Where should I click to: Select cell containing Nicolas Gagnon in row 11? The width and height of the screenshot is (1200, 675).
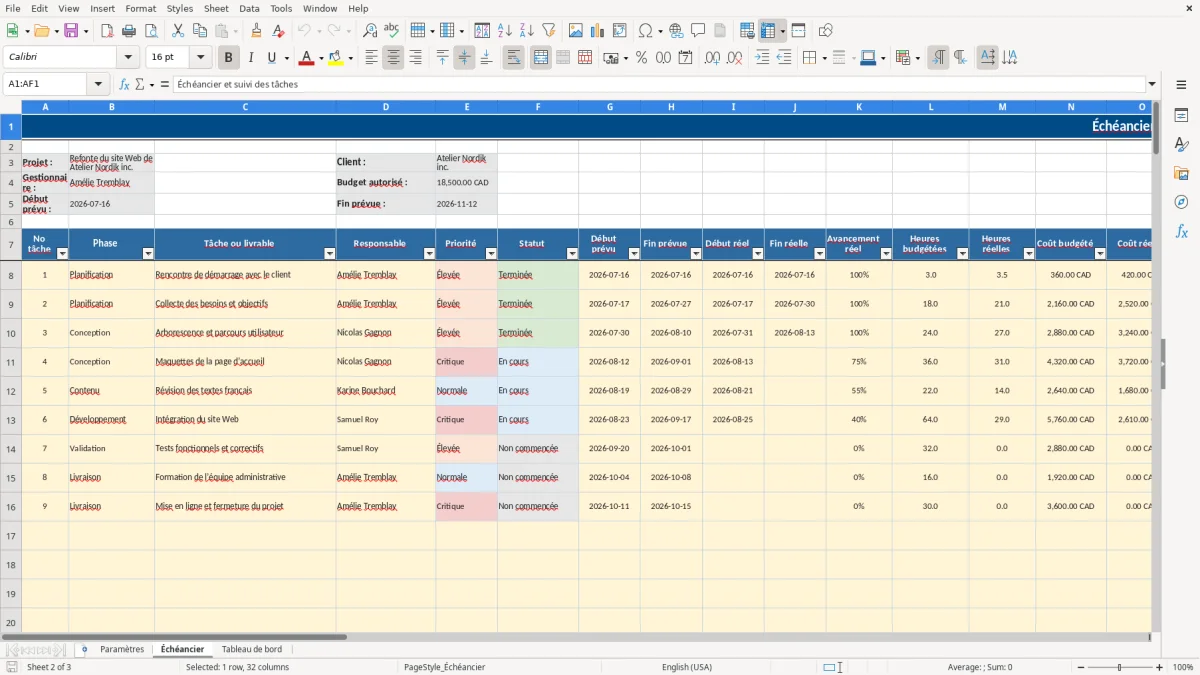tap(385, 362)
